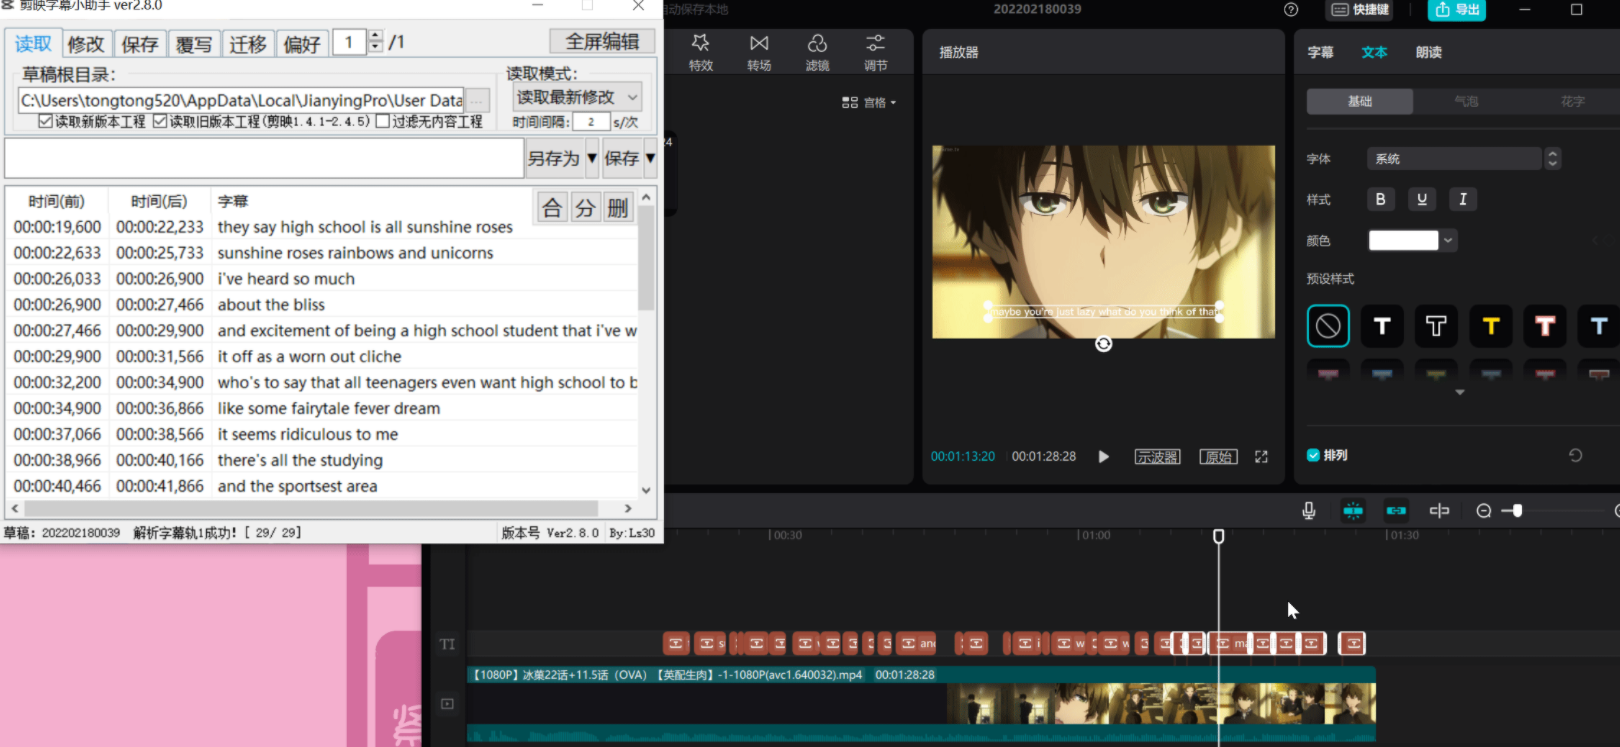The width and height of the screenshot is (1620, 747).
Task: Open the 宫格 layout dropdown
Action: 869,102
